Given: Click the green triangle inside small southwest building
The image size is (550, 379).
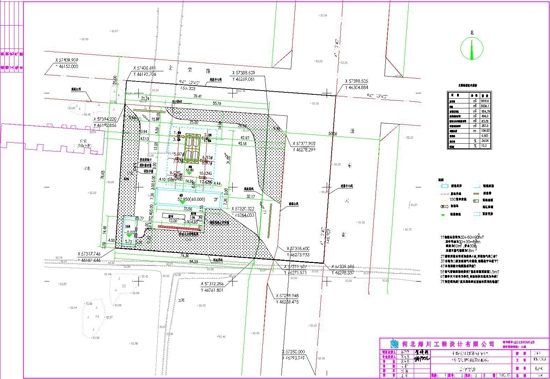Looking at the screenshot, I should (x=129, y=235).
